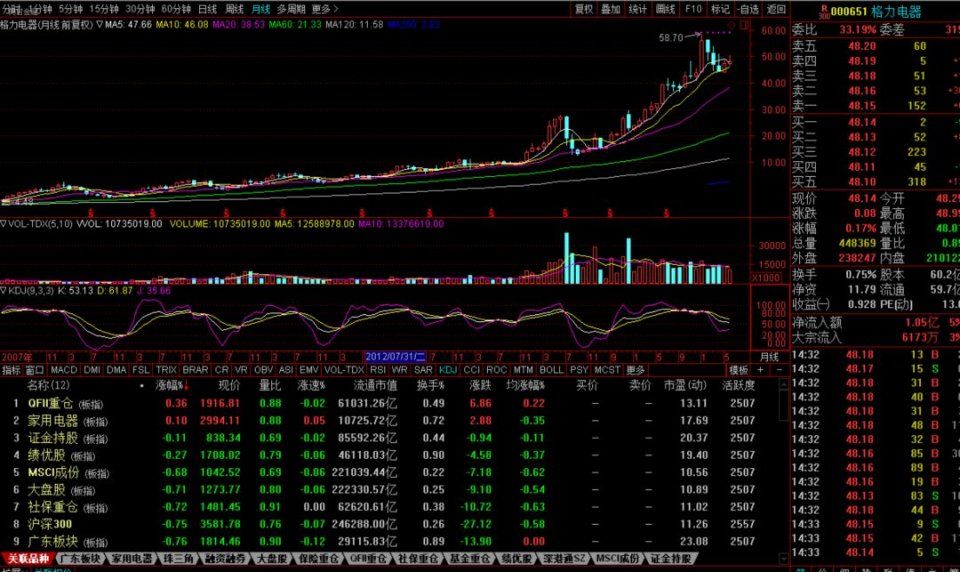Open the 叠加 overlay tool
Image resolution: width=960 pixels, height=572 pixels.
tap(611, 9)
